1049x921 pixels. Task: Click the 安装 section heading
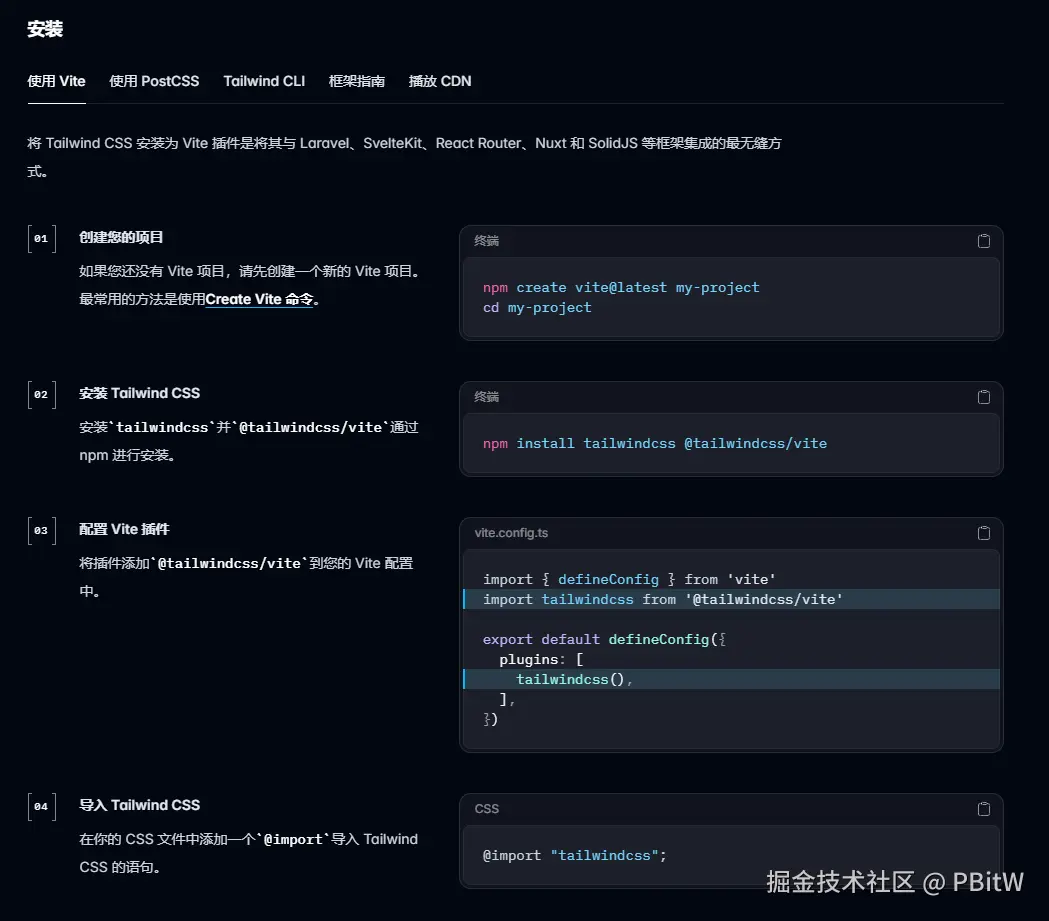point(45,29)
